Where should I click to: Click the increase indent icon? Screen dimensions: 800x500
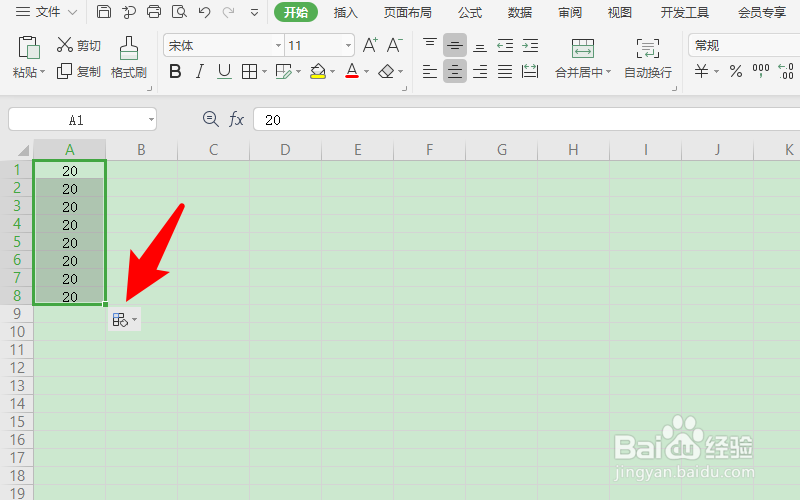(530, 45)
